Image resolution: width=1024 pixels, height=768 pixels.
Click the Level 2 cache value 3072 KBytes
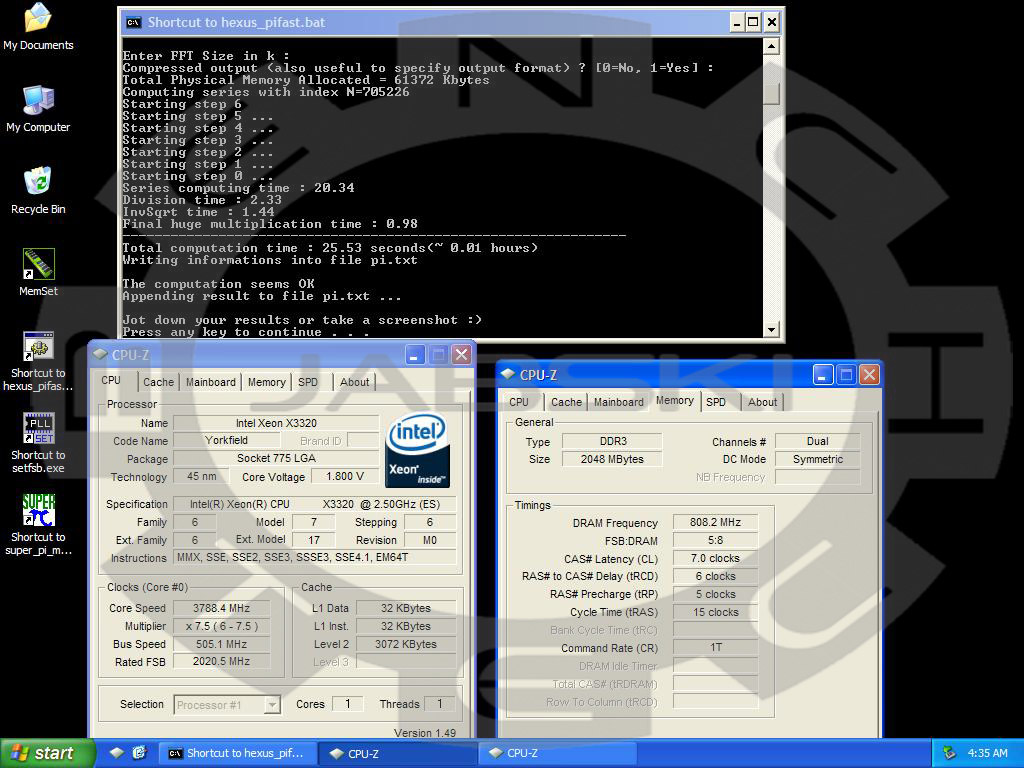(x=406, y=644)
